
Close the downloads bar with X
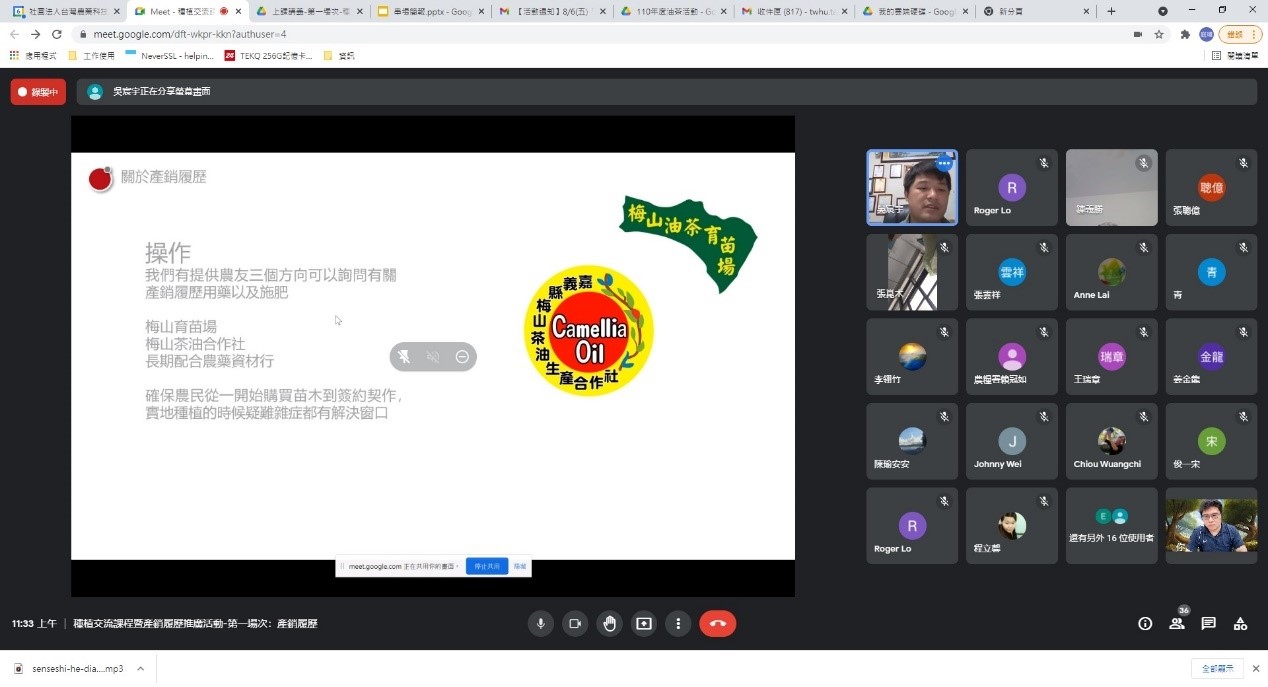(1254, 668)
